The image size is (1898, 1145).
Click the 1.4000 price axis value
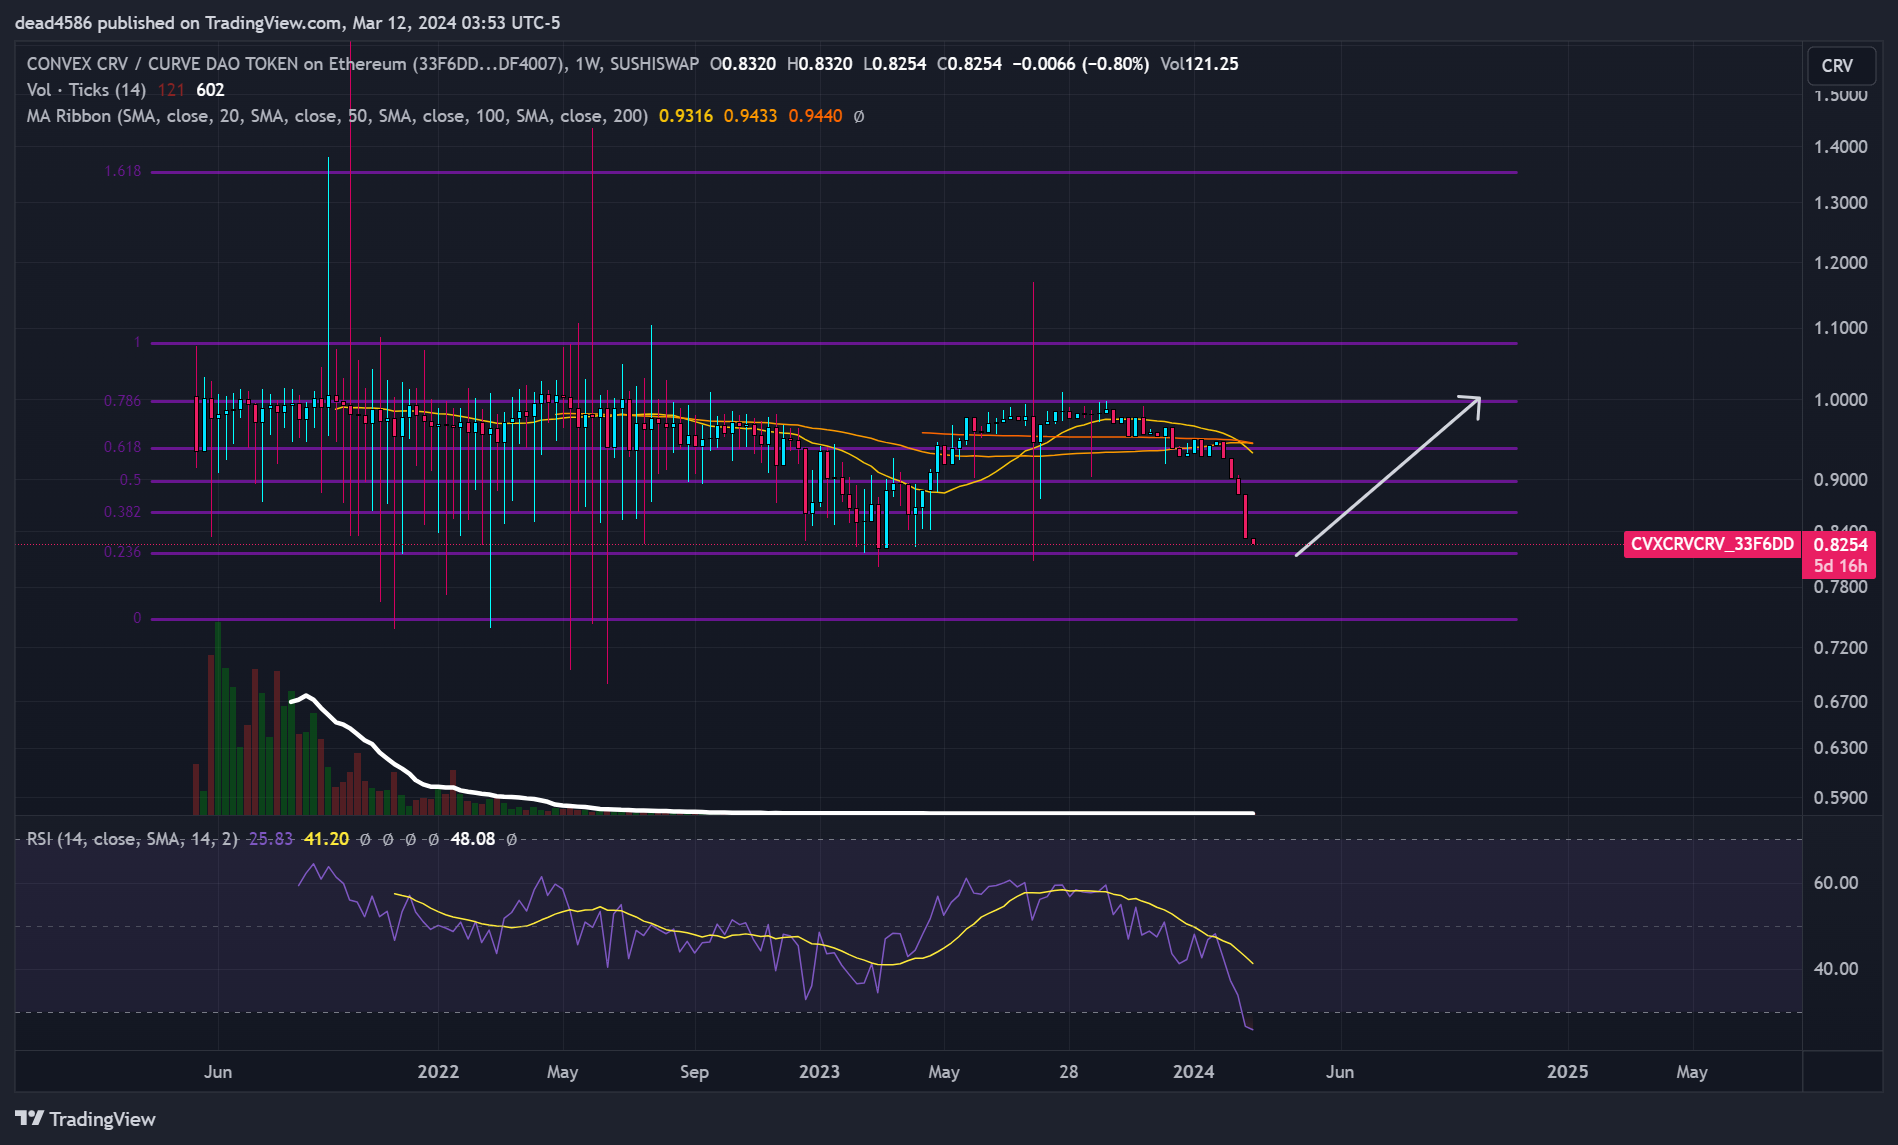1840,147
